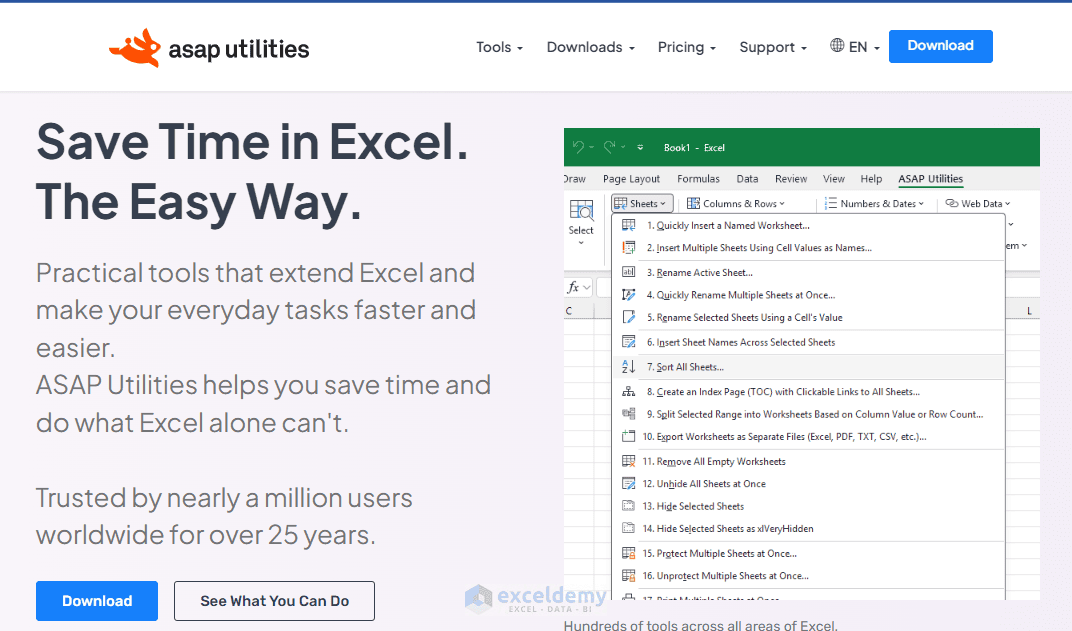This screenshot has height=631, width=1072.
Task: Expand the Web Data dropdown
Action: click(978, 204)
